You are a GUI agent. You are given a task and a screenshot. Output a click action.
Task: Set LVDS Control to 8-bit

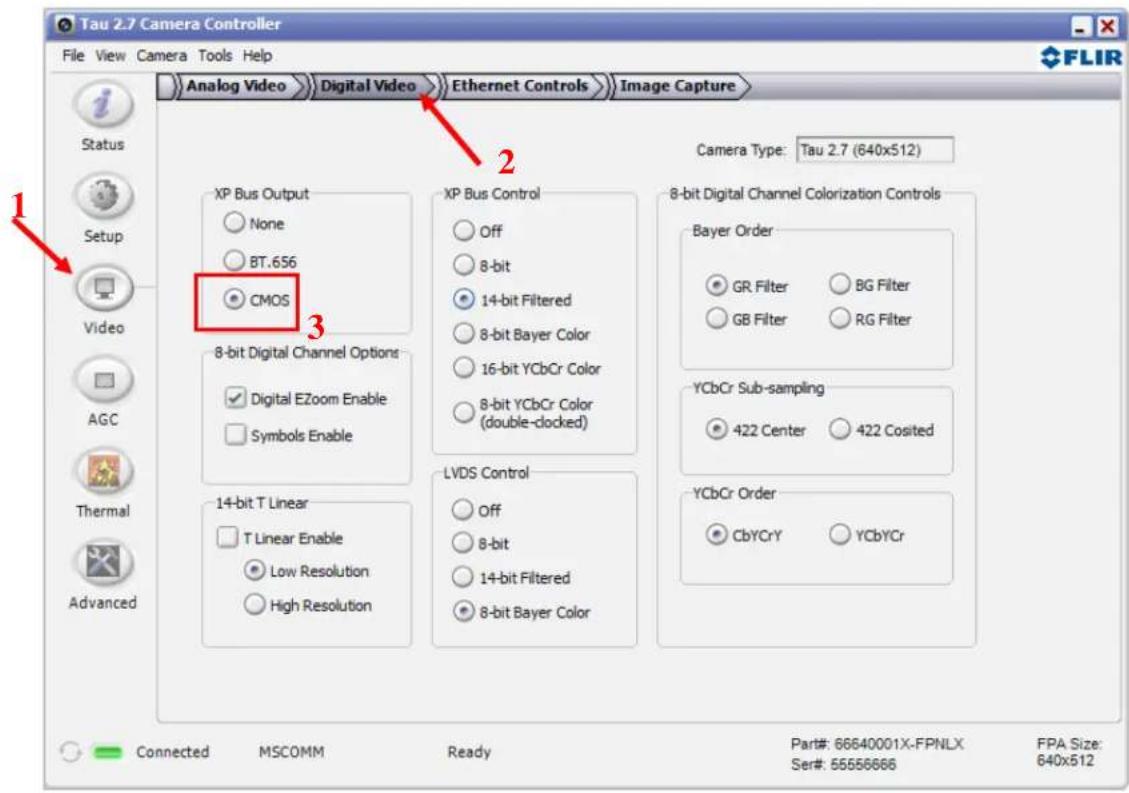coord(480,543)
